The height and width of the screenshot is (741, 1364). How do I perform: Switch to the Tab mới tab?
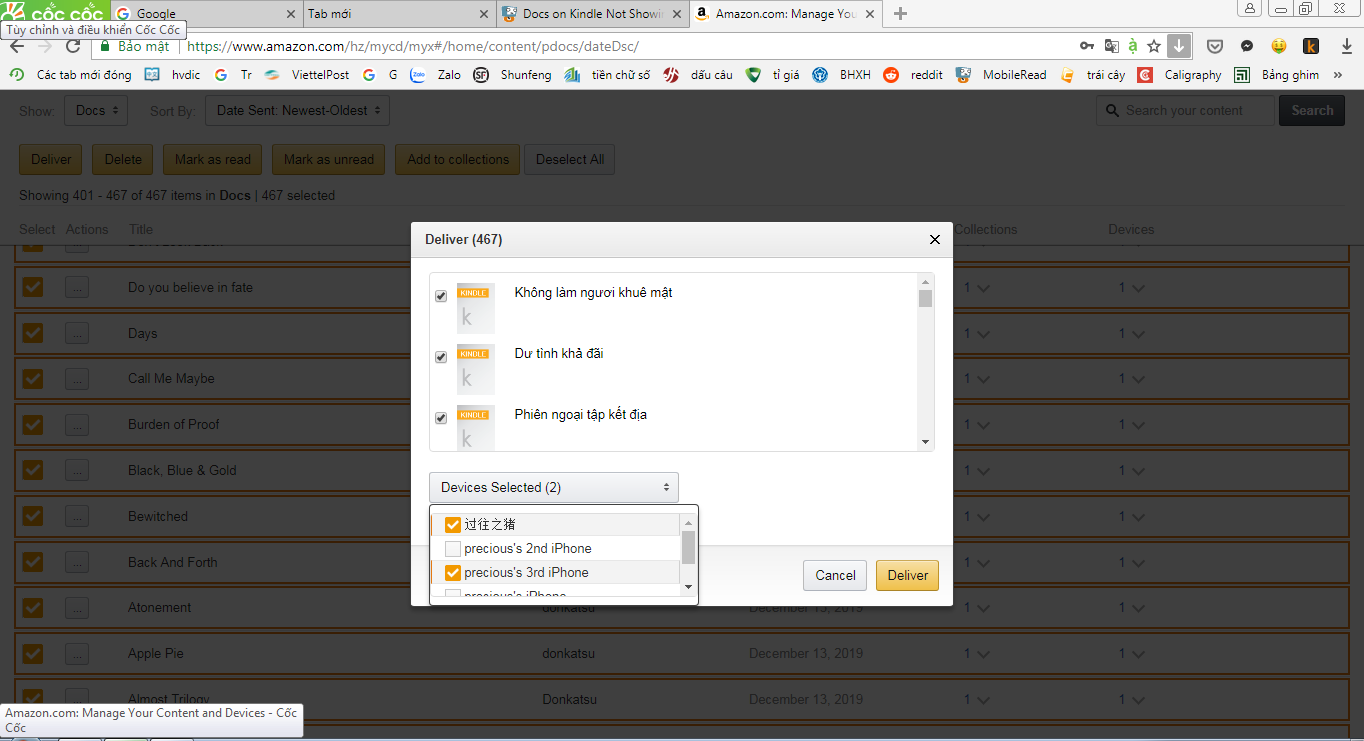(x=398, y=14)
